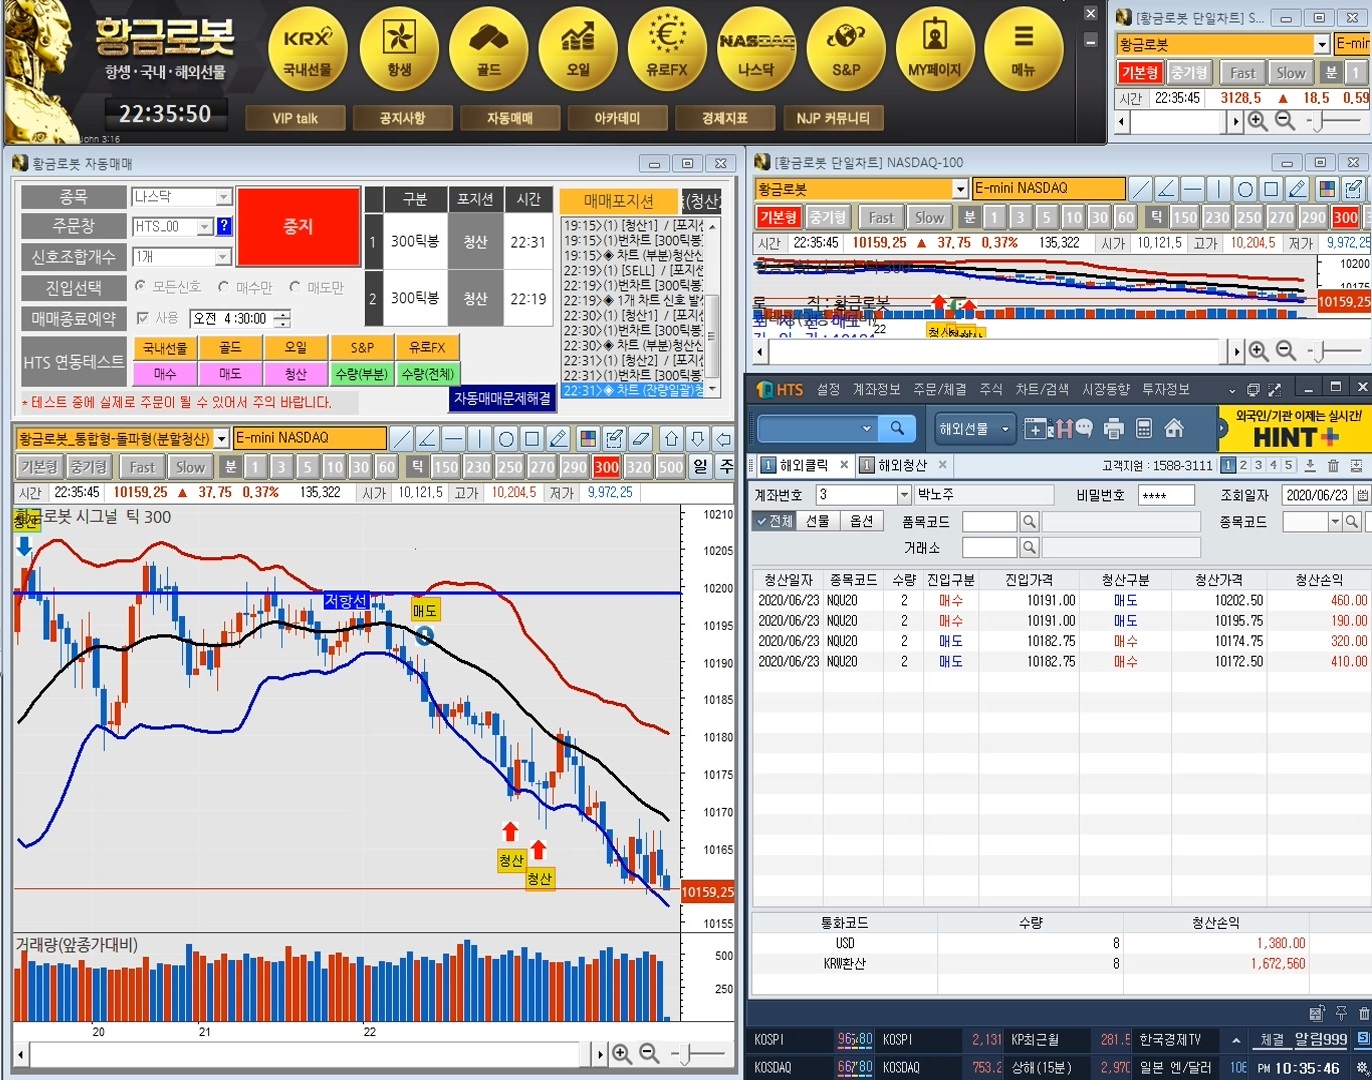Toggle the 옵션 filter button in the HTS window

pyautogui.click(x=861, y=521)
